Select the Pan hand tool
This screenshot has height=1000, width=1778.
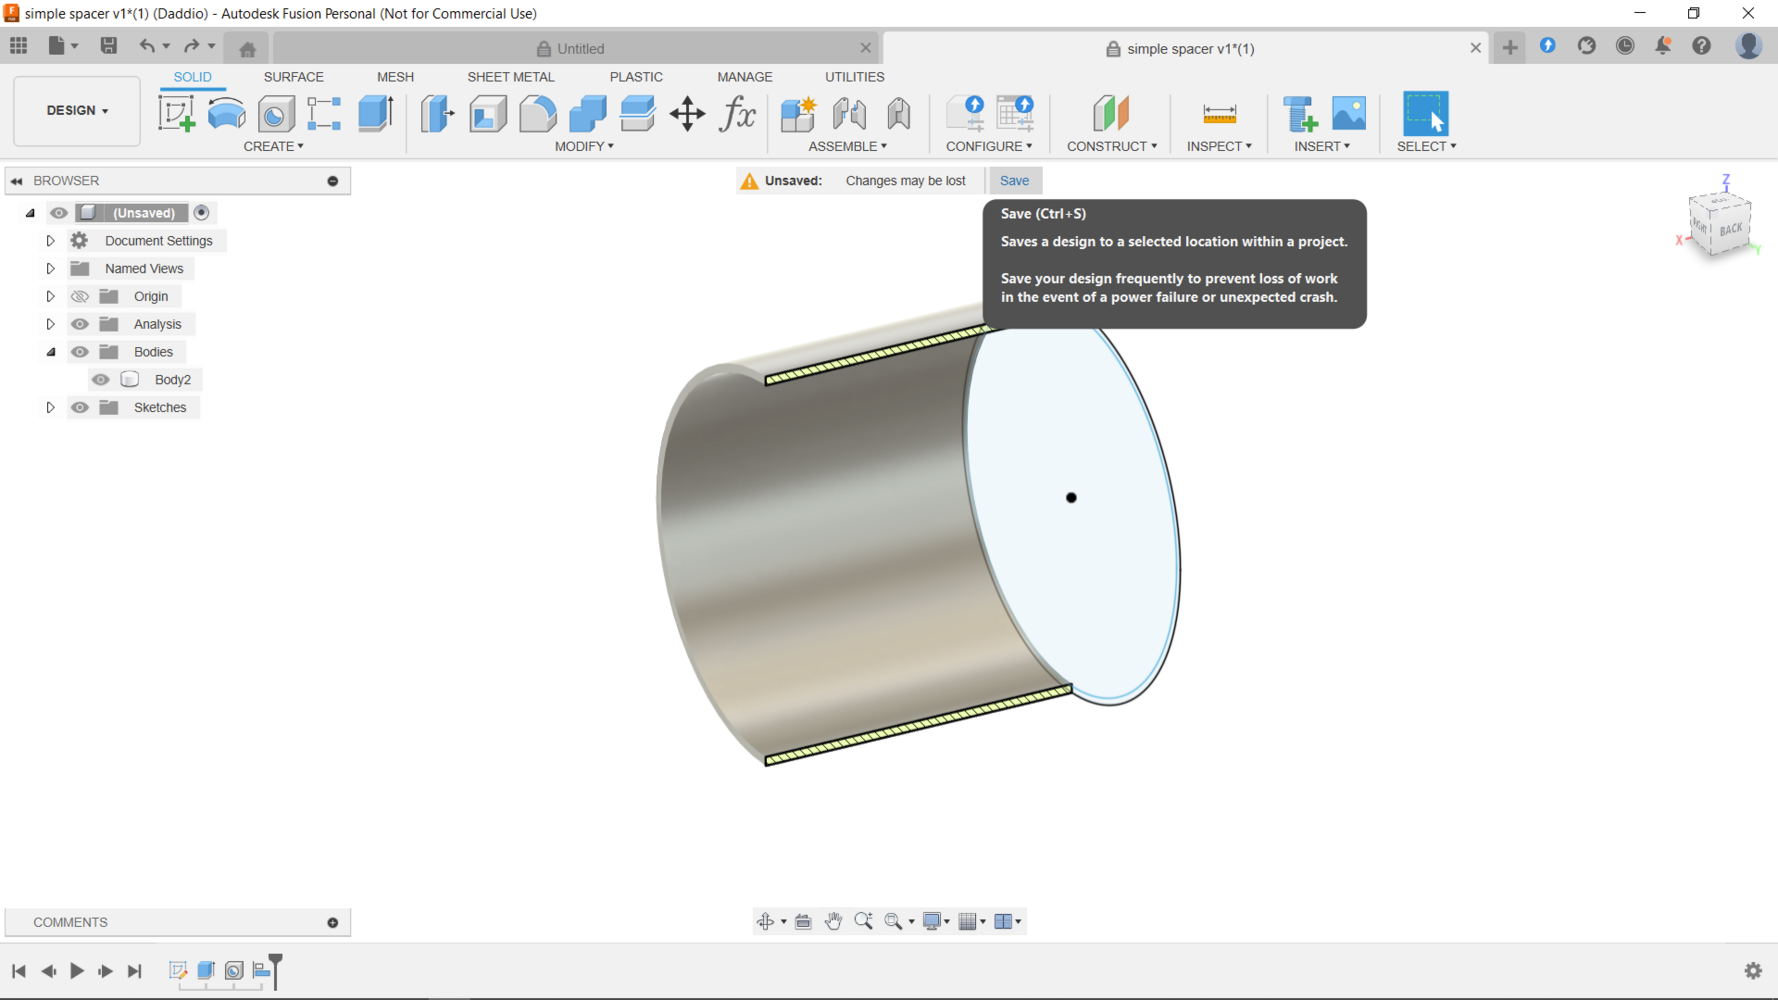pos(833,921)
